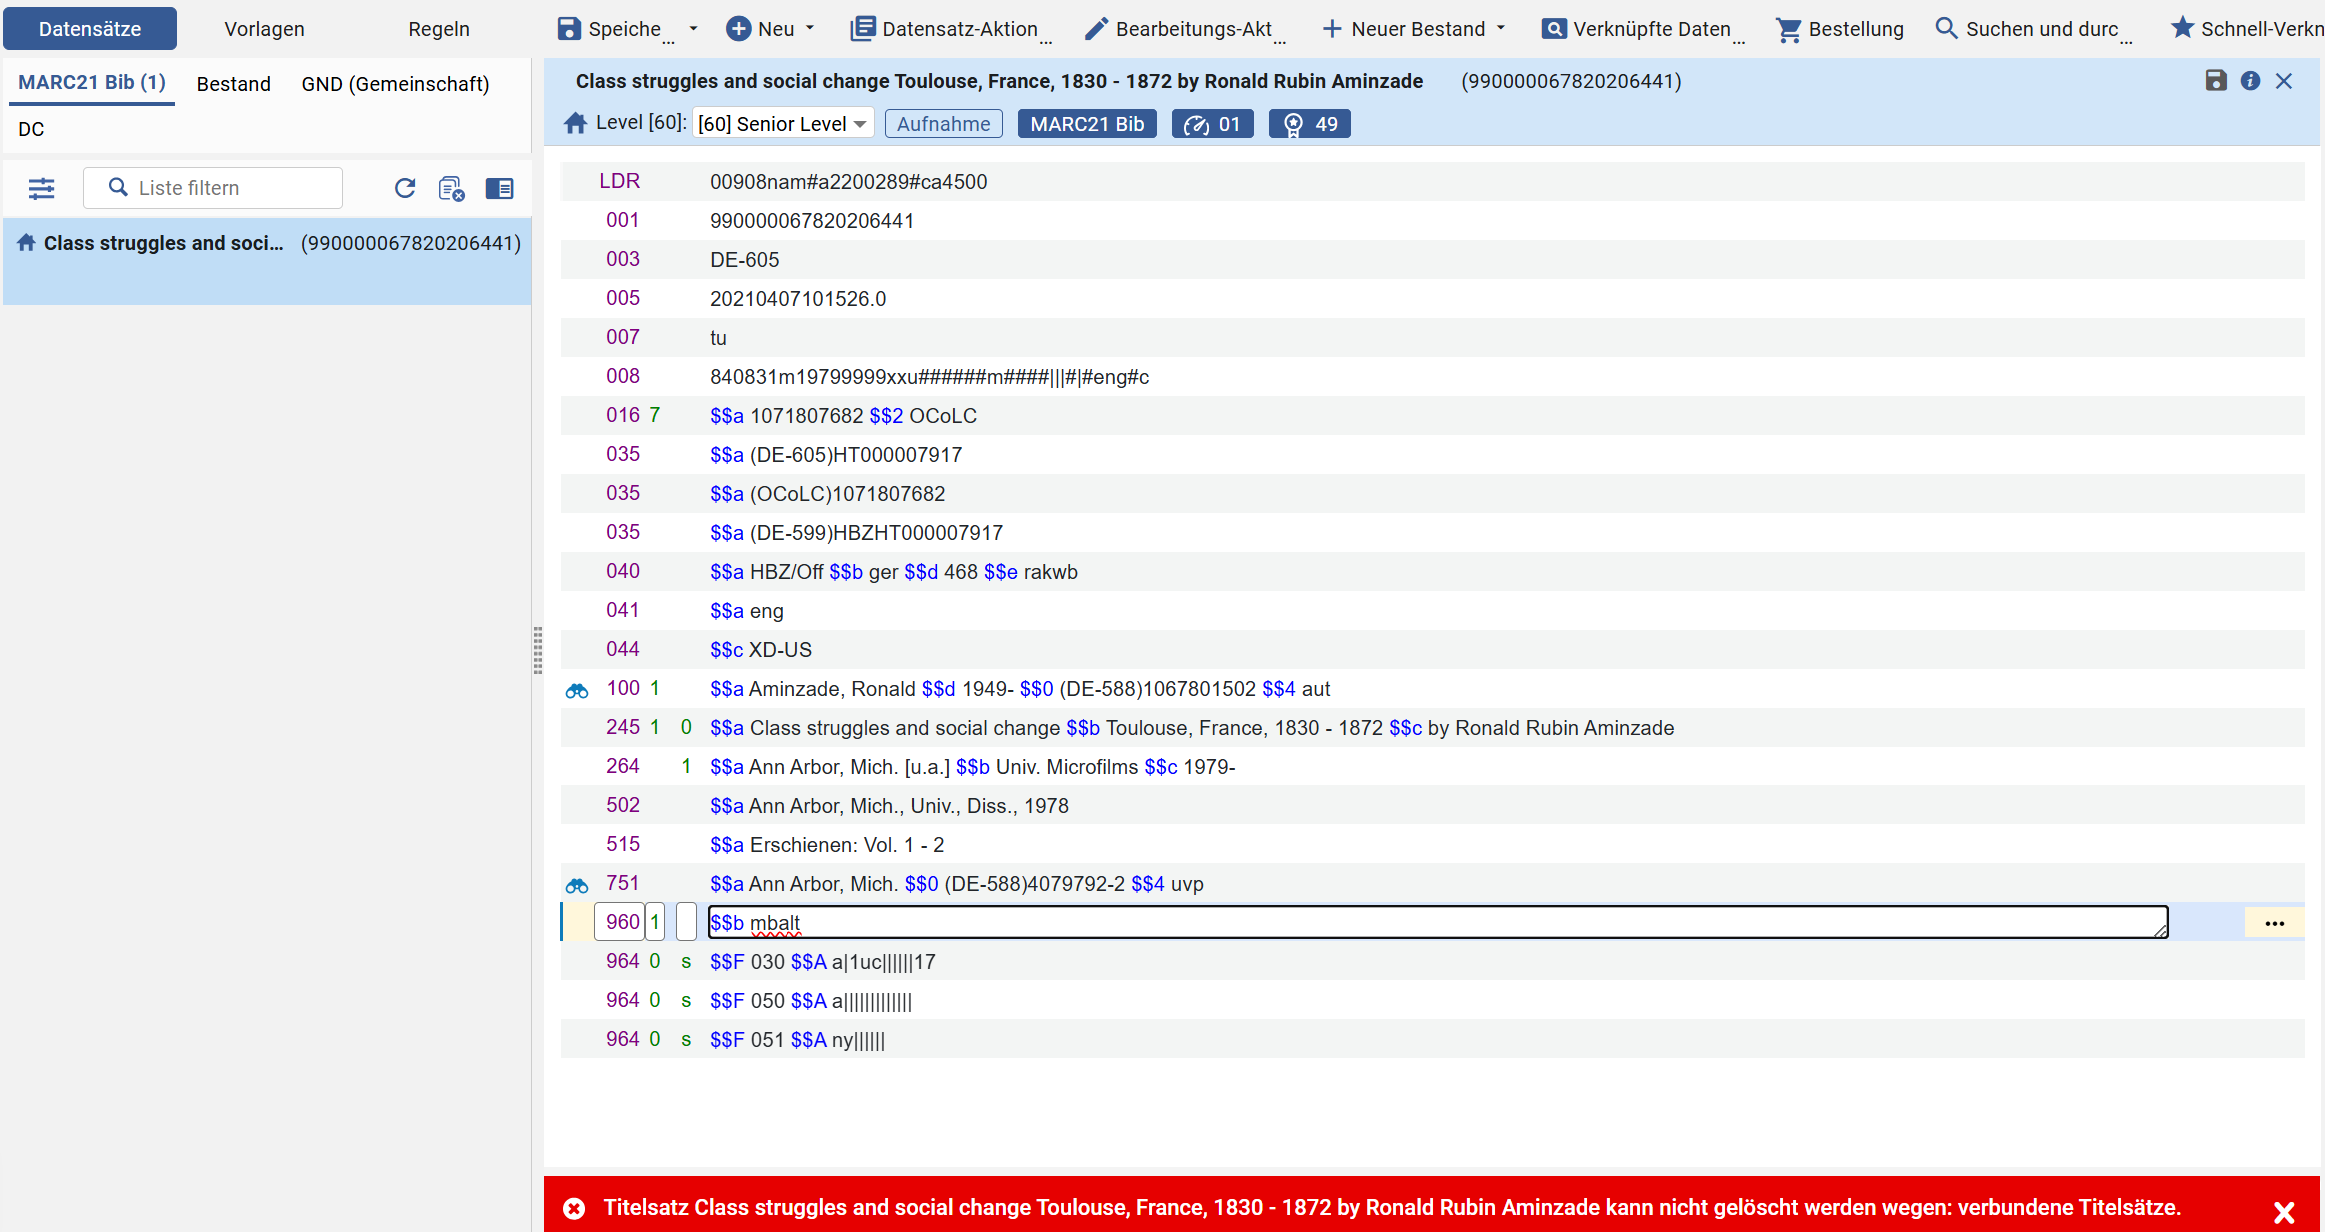
Task: Switch to the GND (Gemeinschaft) tab
Action: tap(395, 84)
